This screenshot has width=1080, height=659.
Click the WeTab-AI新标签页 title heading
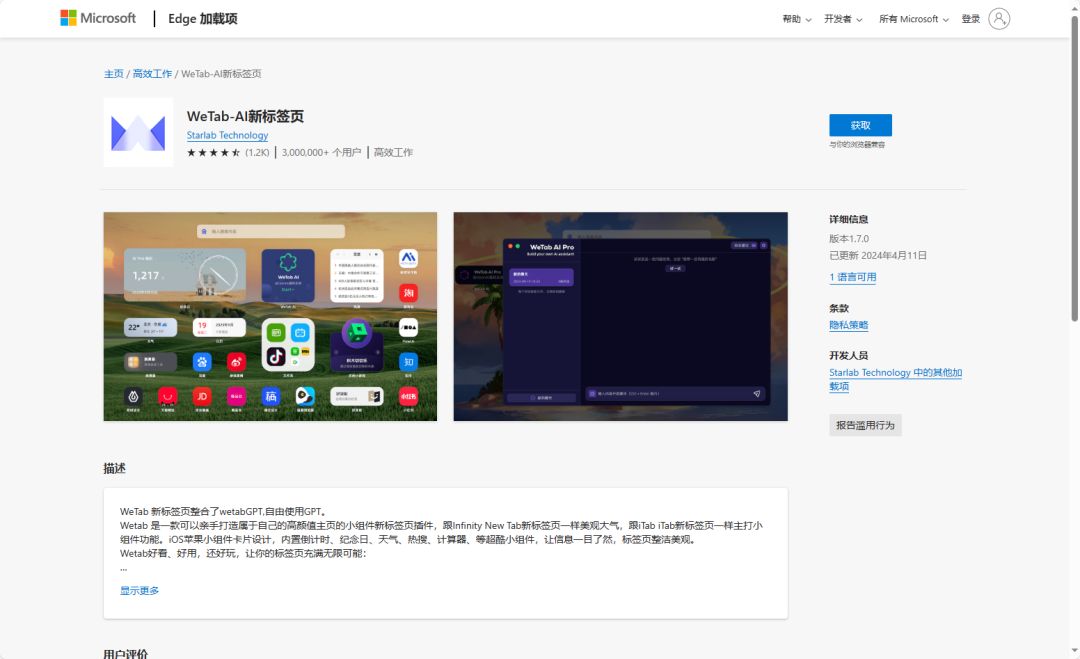(245, 116)
